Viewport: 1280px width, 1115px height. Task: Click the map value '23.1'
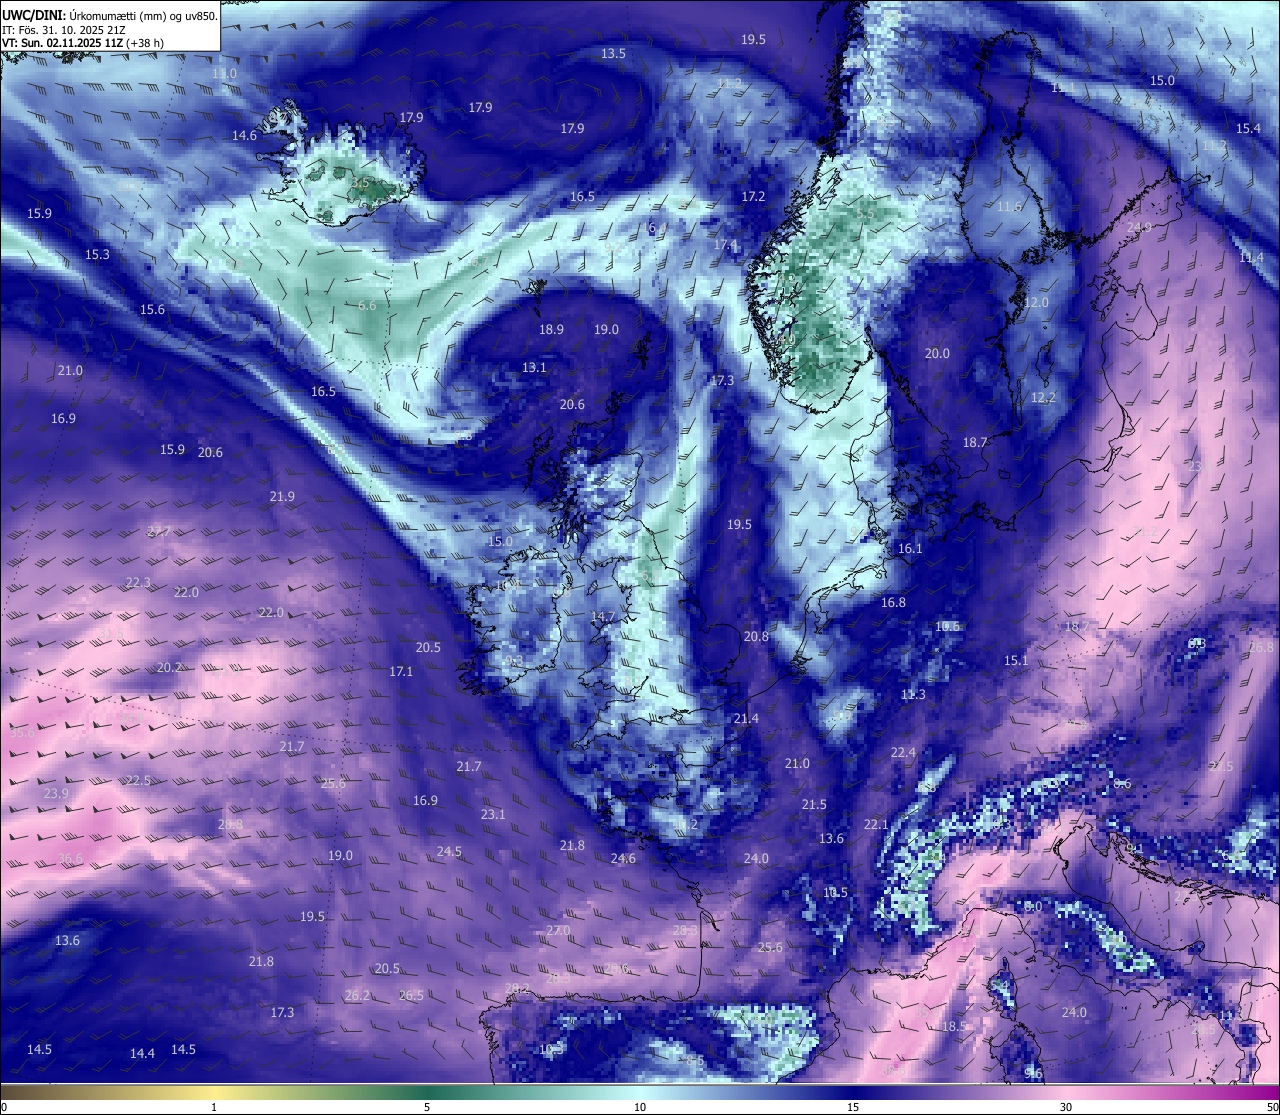pos(493,814)
